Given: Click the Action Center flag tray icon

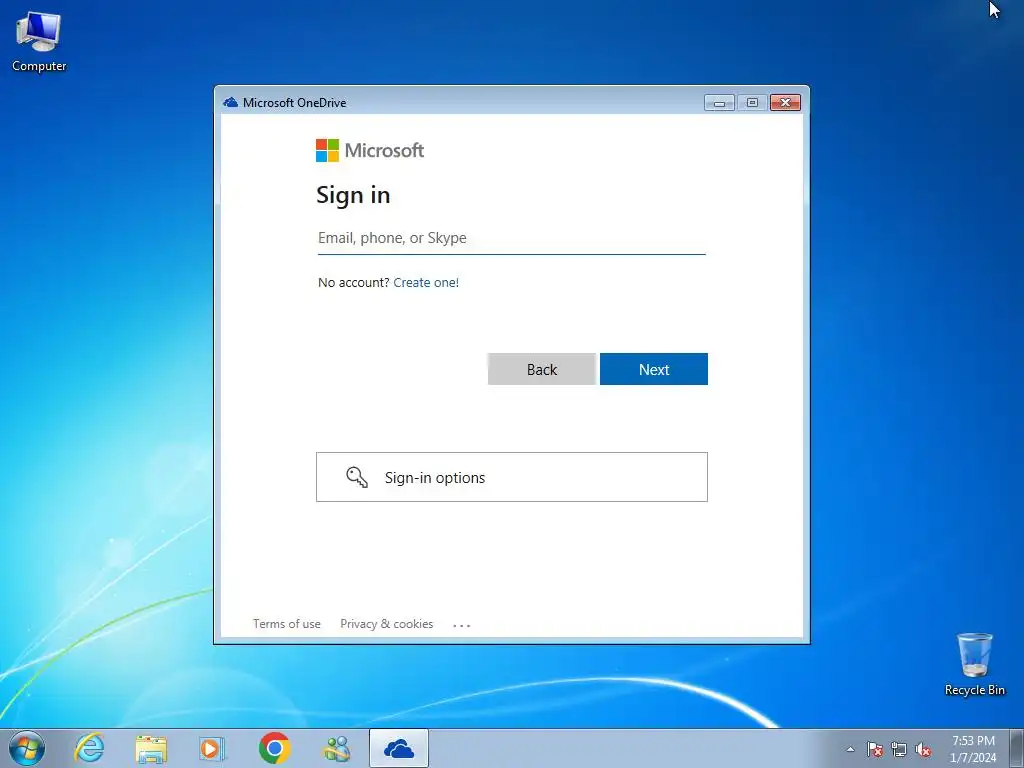Looking at the screenshot, I should (874, 749).
